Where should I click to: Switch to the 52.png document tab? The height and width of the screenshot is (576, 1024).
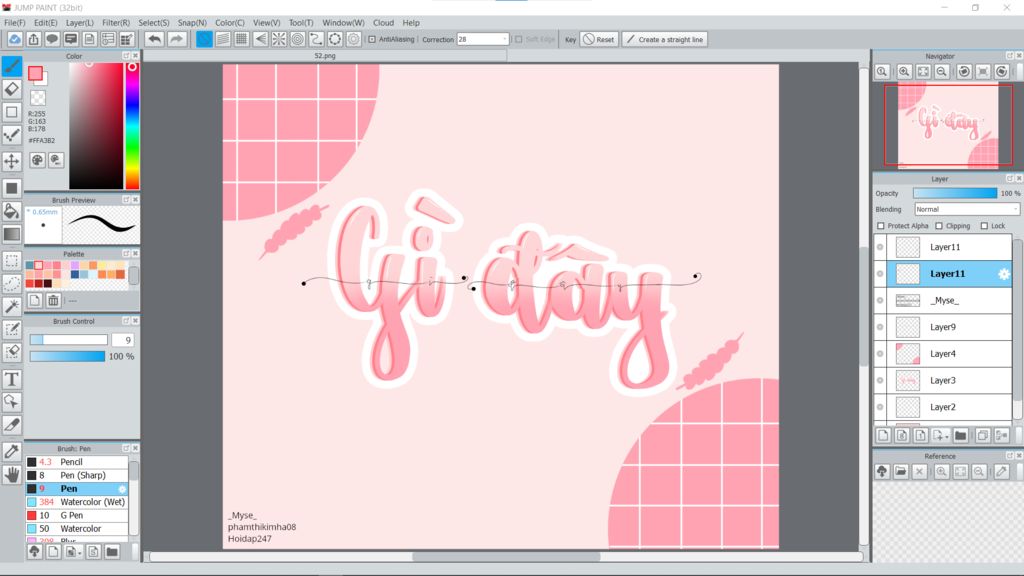point(325,56)
